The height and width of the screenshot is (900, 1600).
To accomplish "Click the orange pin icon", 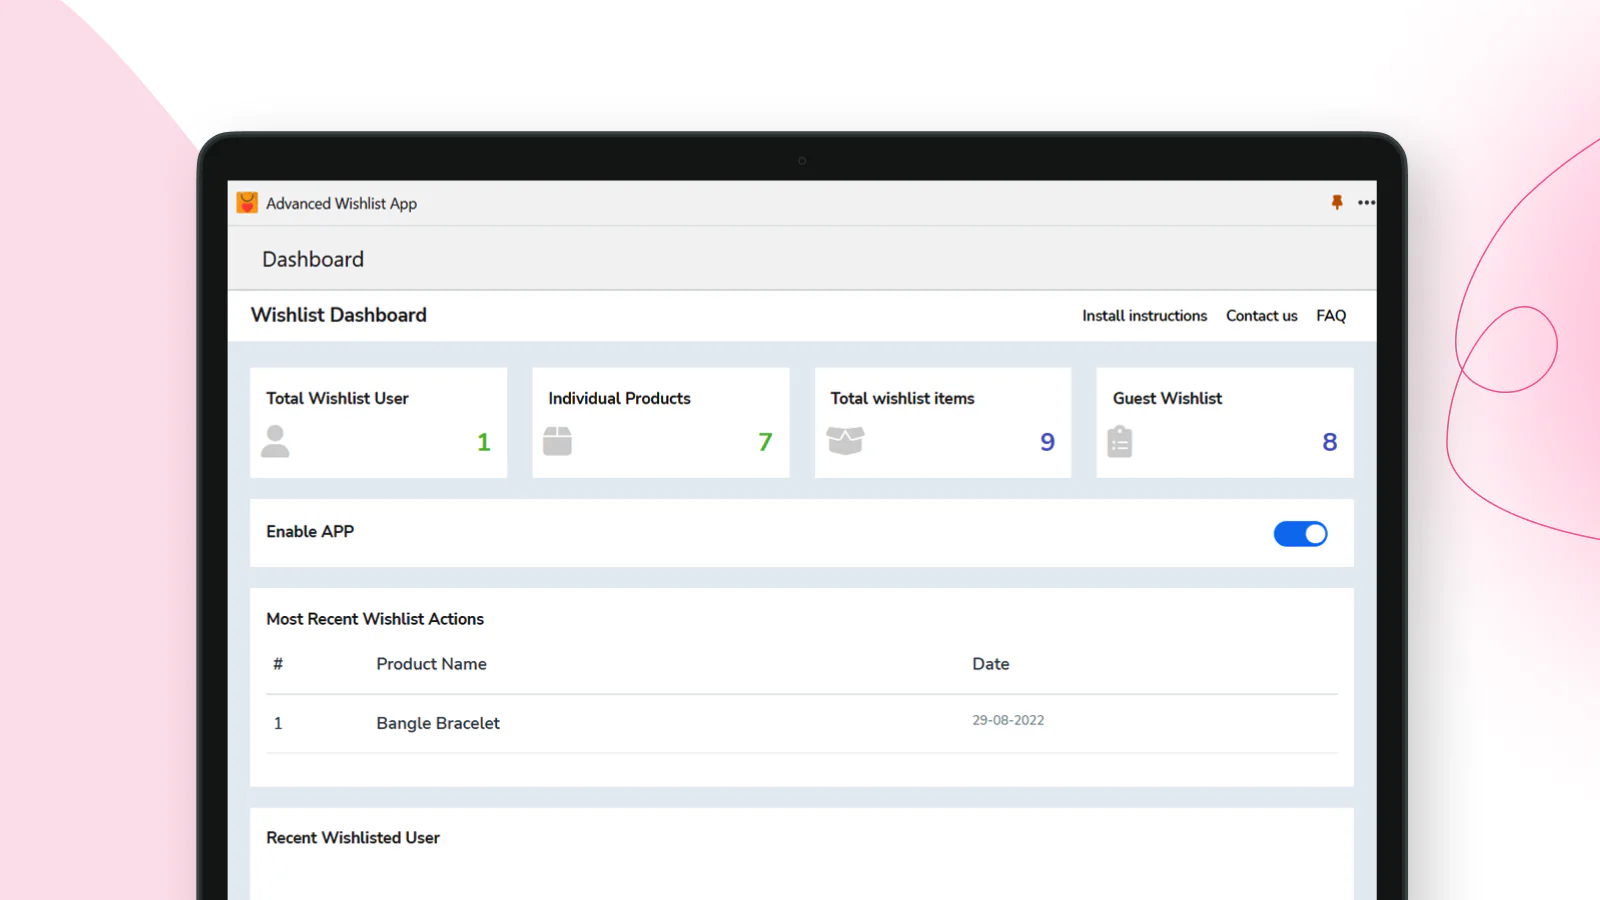I will [1337, 202].
